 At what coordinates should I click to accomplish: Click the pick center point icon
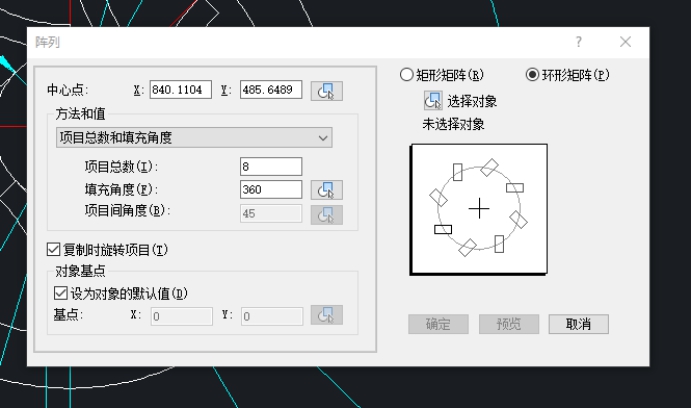pyautogui.click(x=326, y=90)
